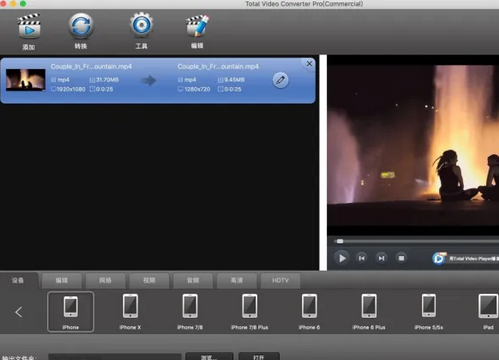
Task: Switch to the 编辑 tab in format bar
Action: pos(62,281)
